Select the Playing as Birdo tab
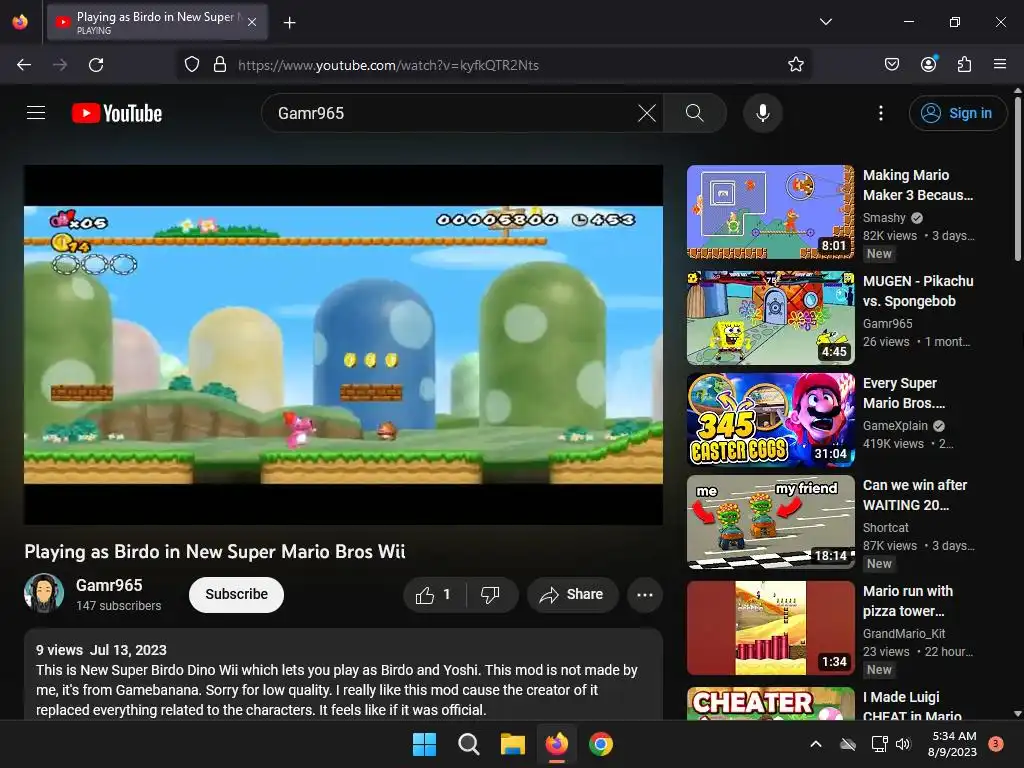Image resolution: width=1024 pixels, height=768 pixels. (157, 22)
